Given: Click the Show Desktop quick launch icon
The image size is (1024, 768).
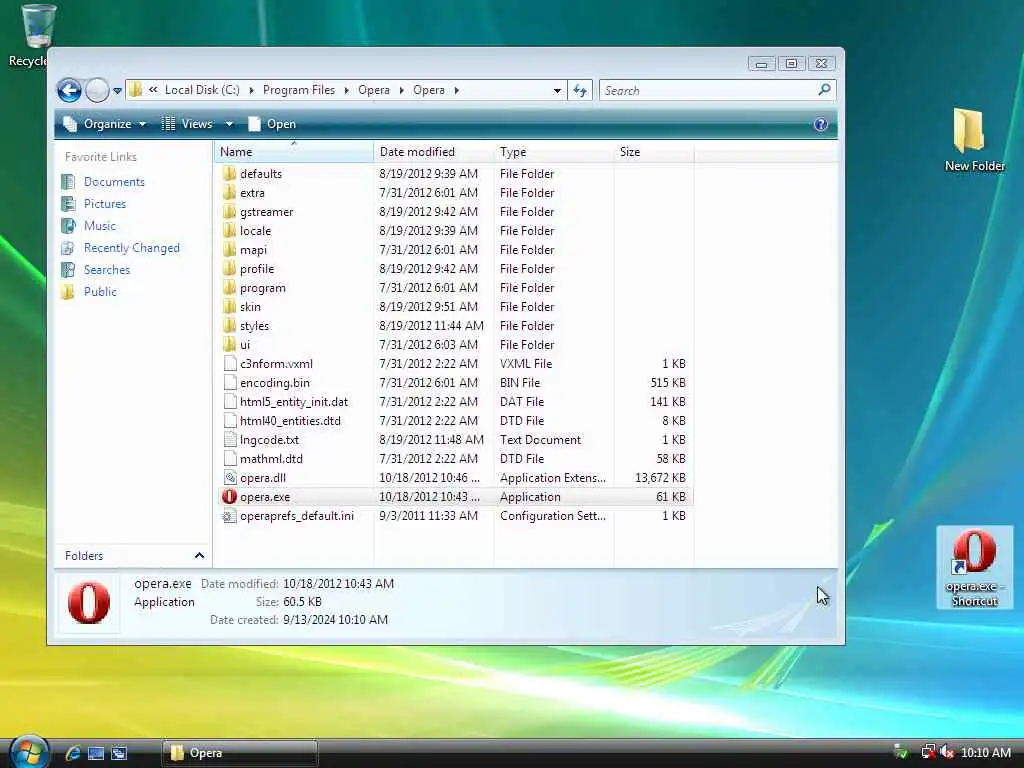Looking at the screenshot, I should point(95,753).
